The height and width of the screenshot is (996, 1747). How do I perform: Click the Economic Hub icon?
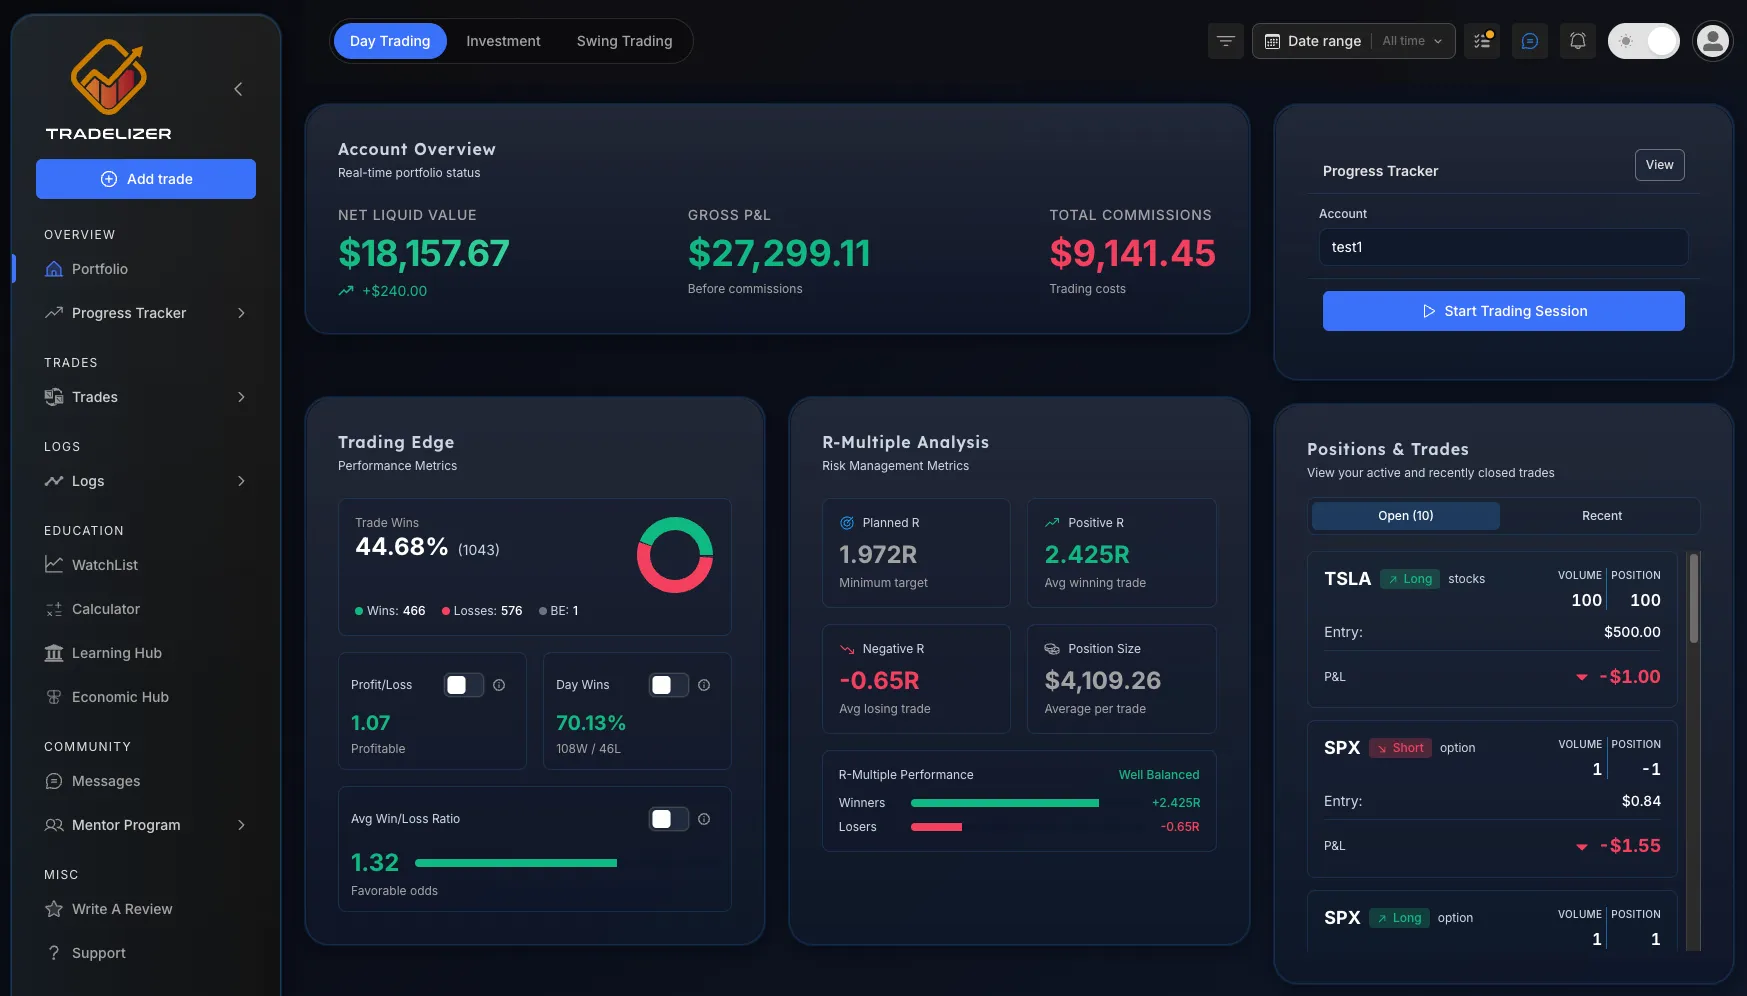click(54, 697)
